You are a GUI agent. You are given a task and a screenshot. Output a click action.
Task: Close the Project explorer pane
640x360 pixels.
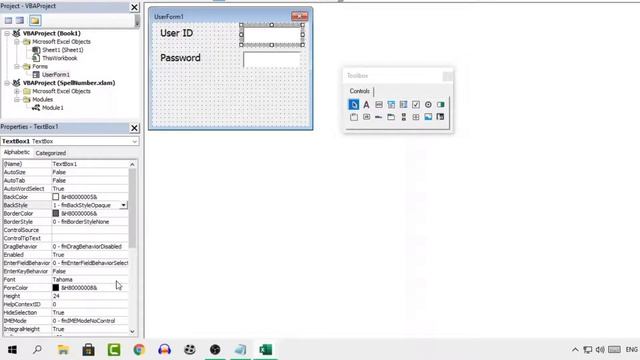coord(134,7)
